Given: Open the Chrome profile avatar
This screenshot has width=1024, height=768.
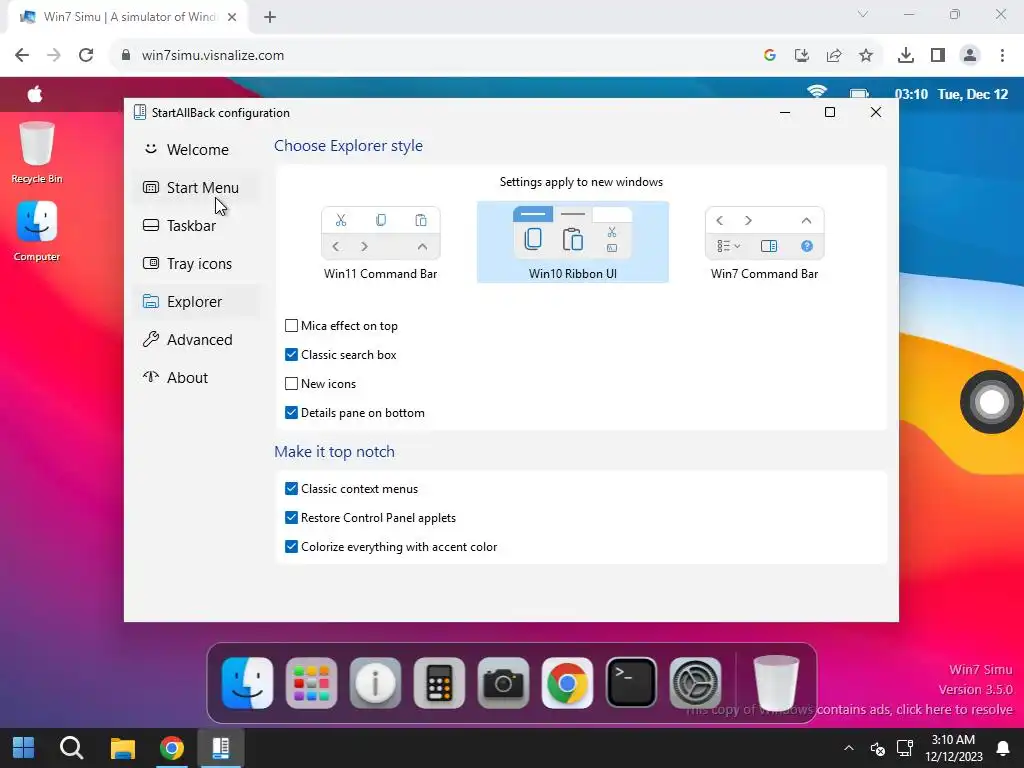Looking at the screenshot, I should tap(970, 55).
